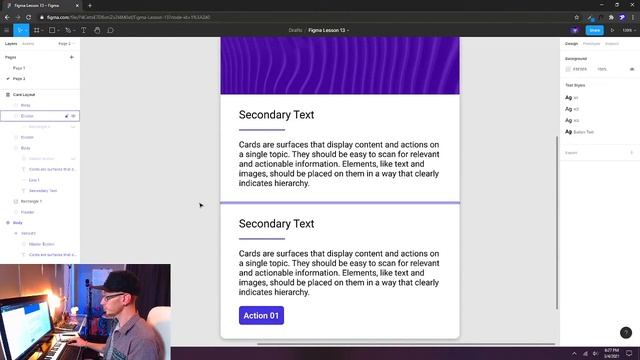Click the Drafts breadcrumb link

click(295, 30)
